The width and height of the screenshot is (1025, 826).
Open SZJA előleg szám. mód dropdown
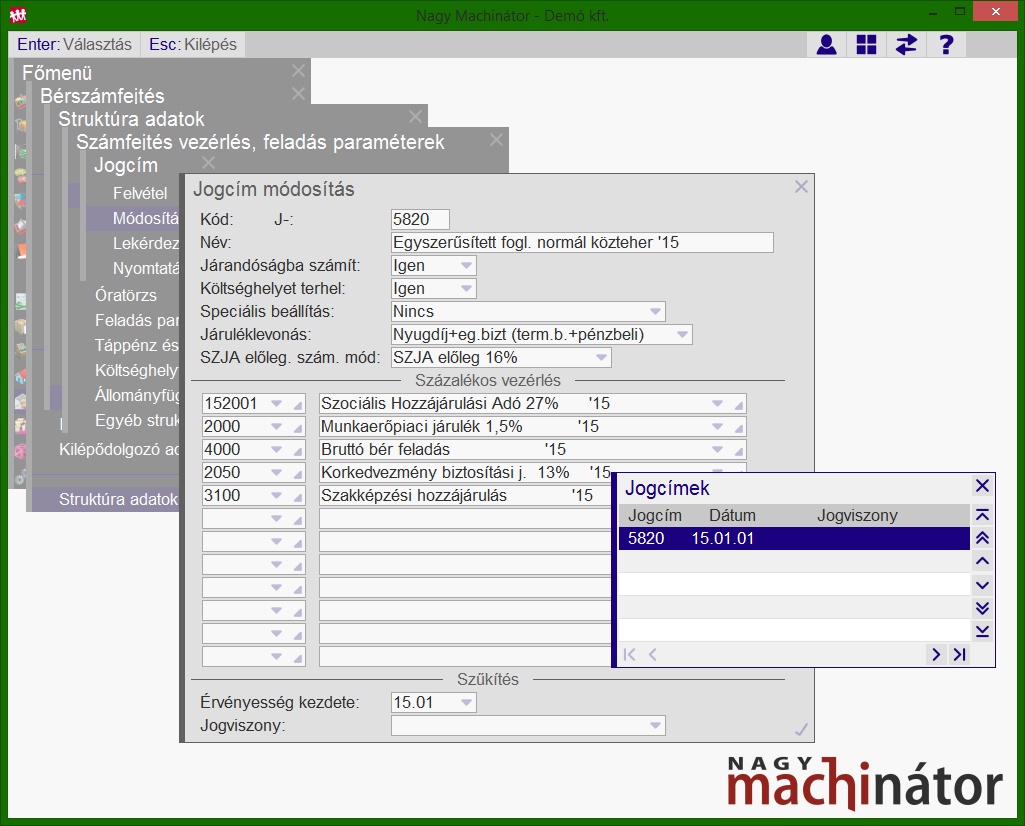tap(601, 358)
